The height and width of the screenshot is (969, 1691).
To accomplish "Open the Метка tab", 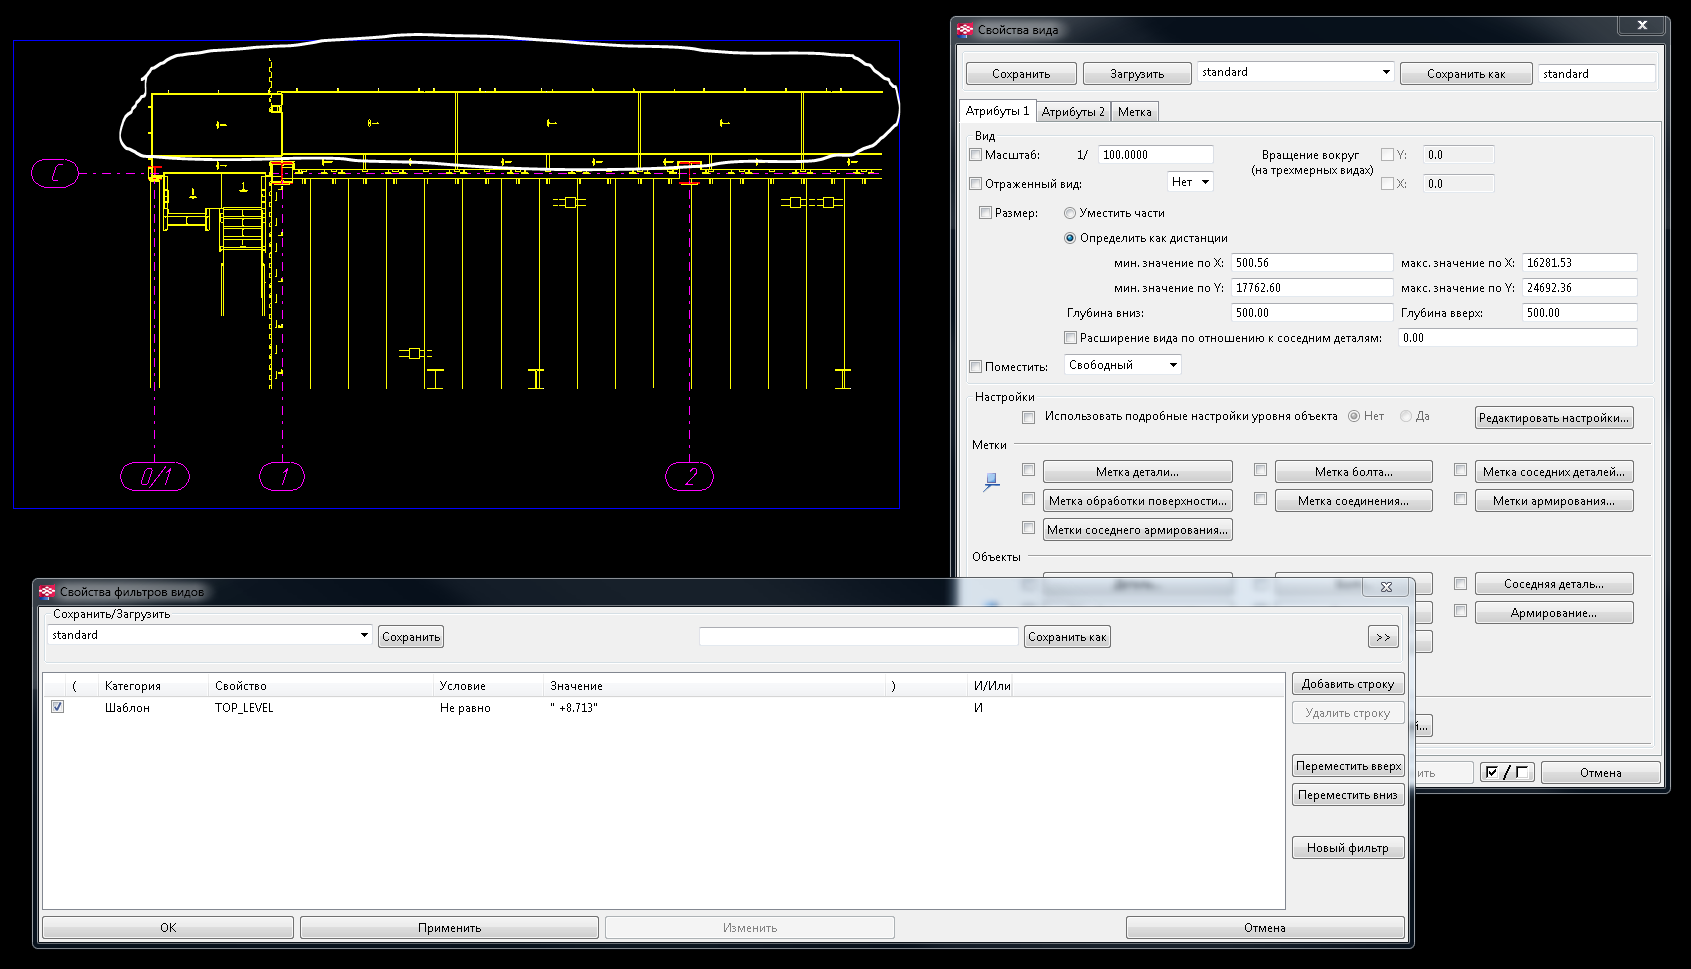I will (x=1134, y=112).
